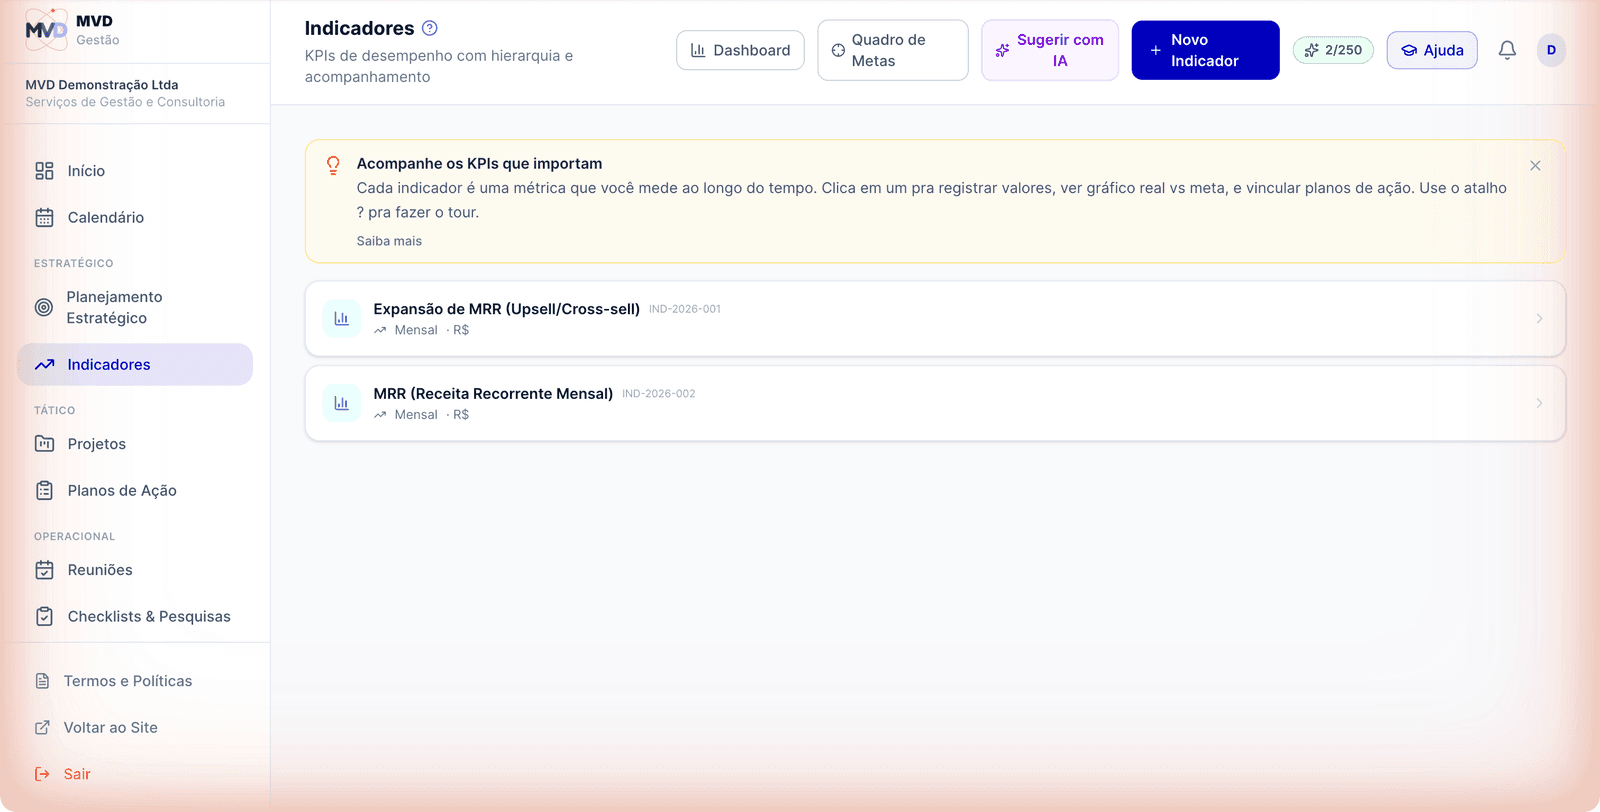Open Planejamento Estratégico section

click(135, 307)
